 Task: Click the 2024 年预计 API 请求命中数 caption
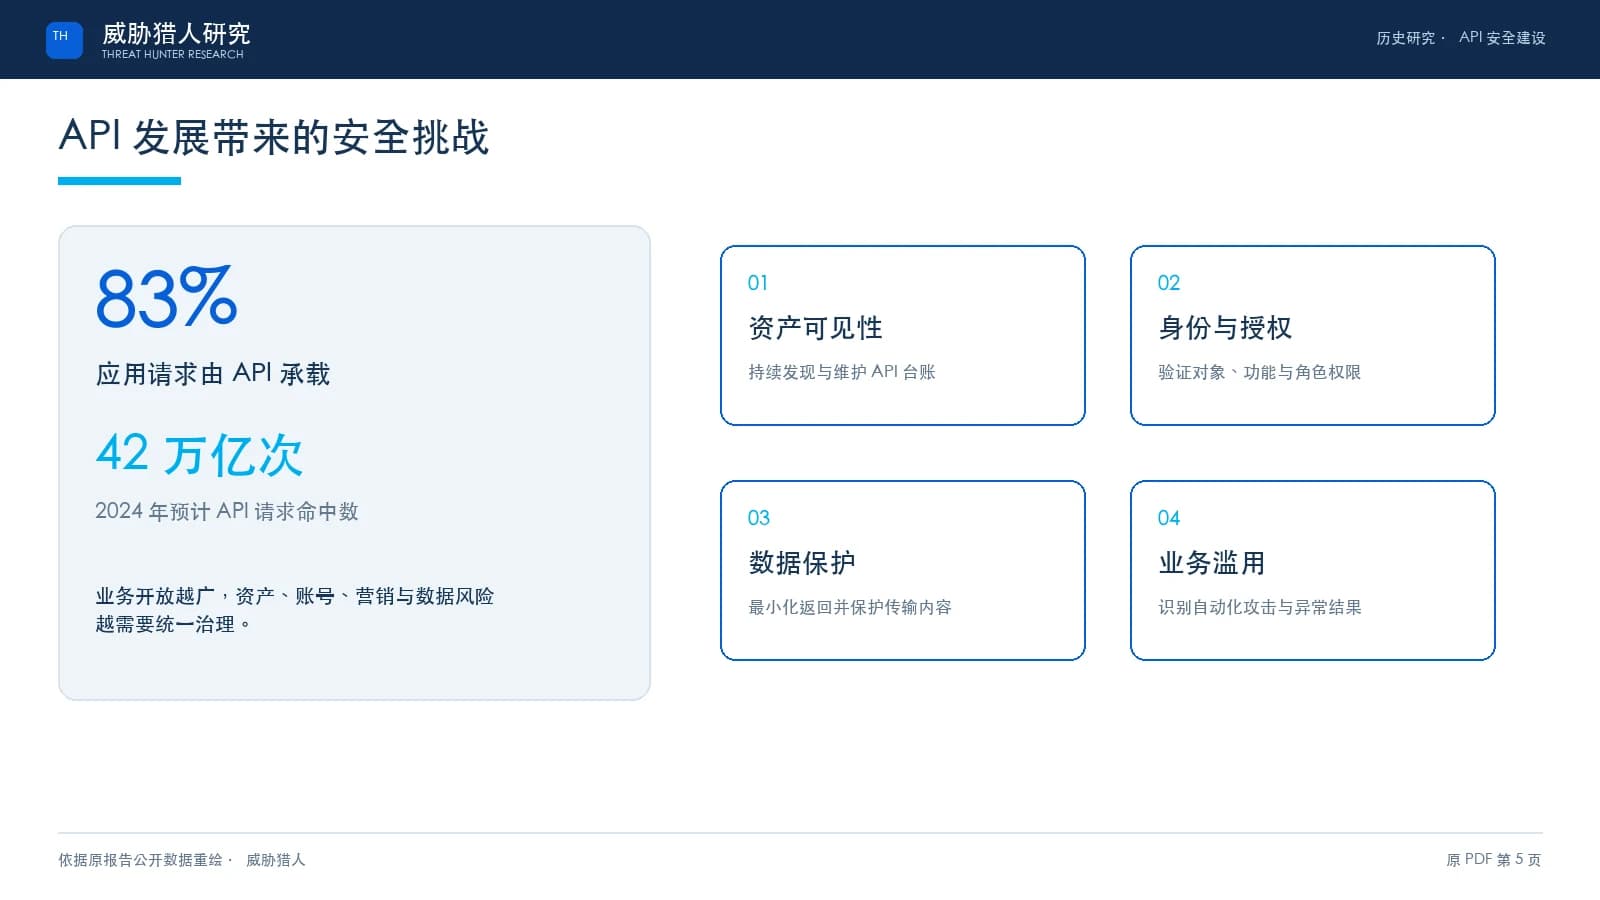[227, 511]
